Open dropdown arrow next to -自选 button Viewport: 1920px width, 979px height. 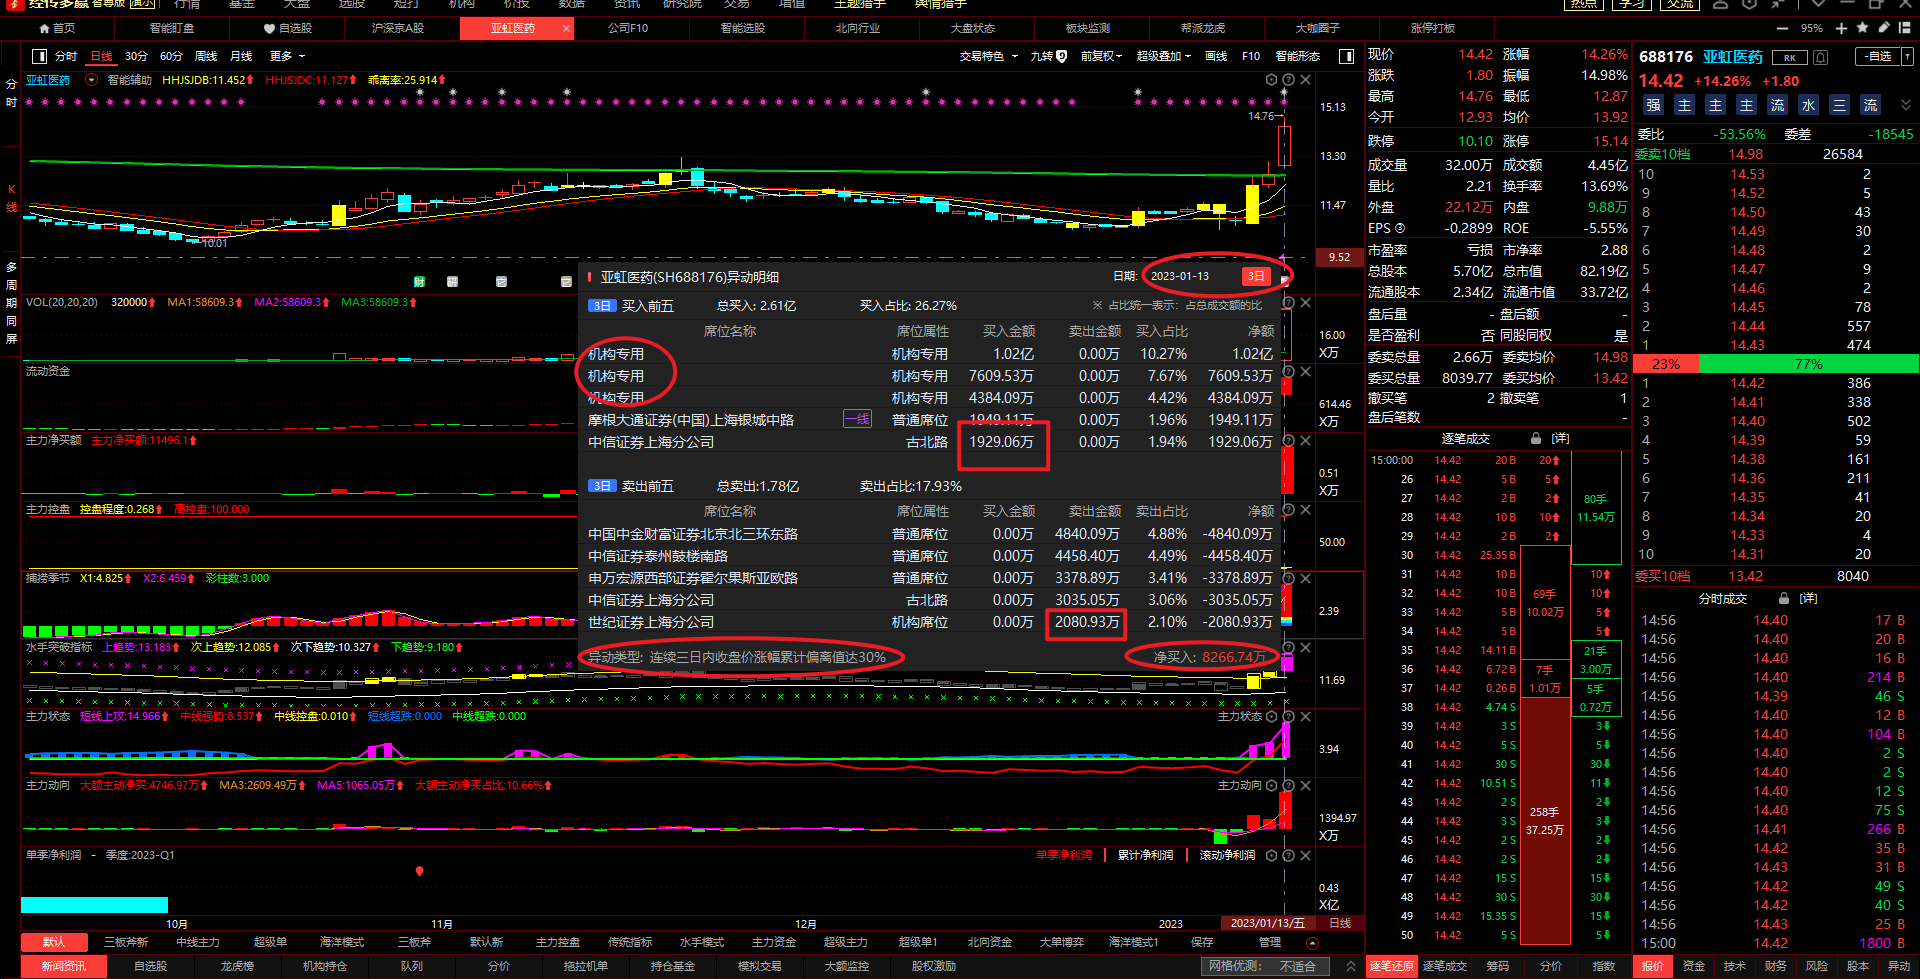(1907, 57)
